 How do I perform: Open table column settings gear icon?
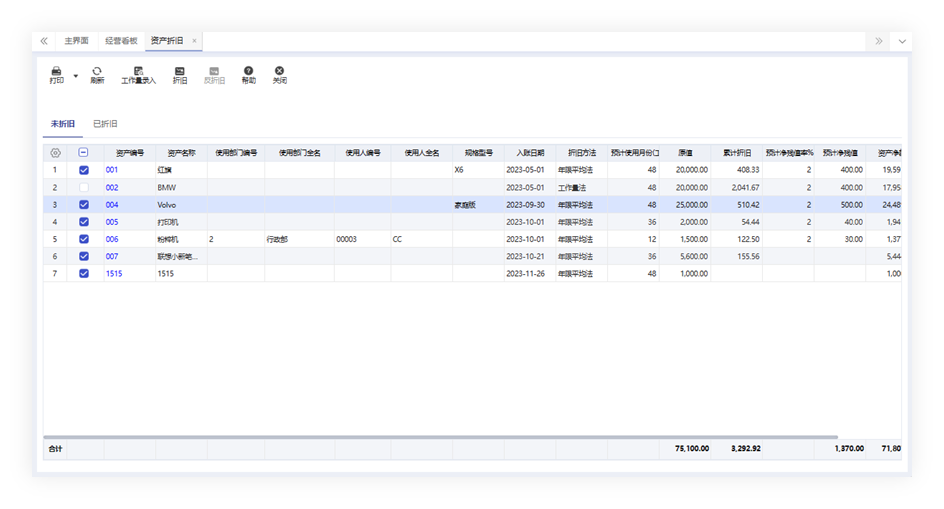click(x=55, y=153)
